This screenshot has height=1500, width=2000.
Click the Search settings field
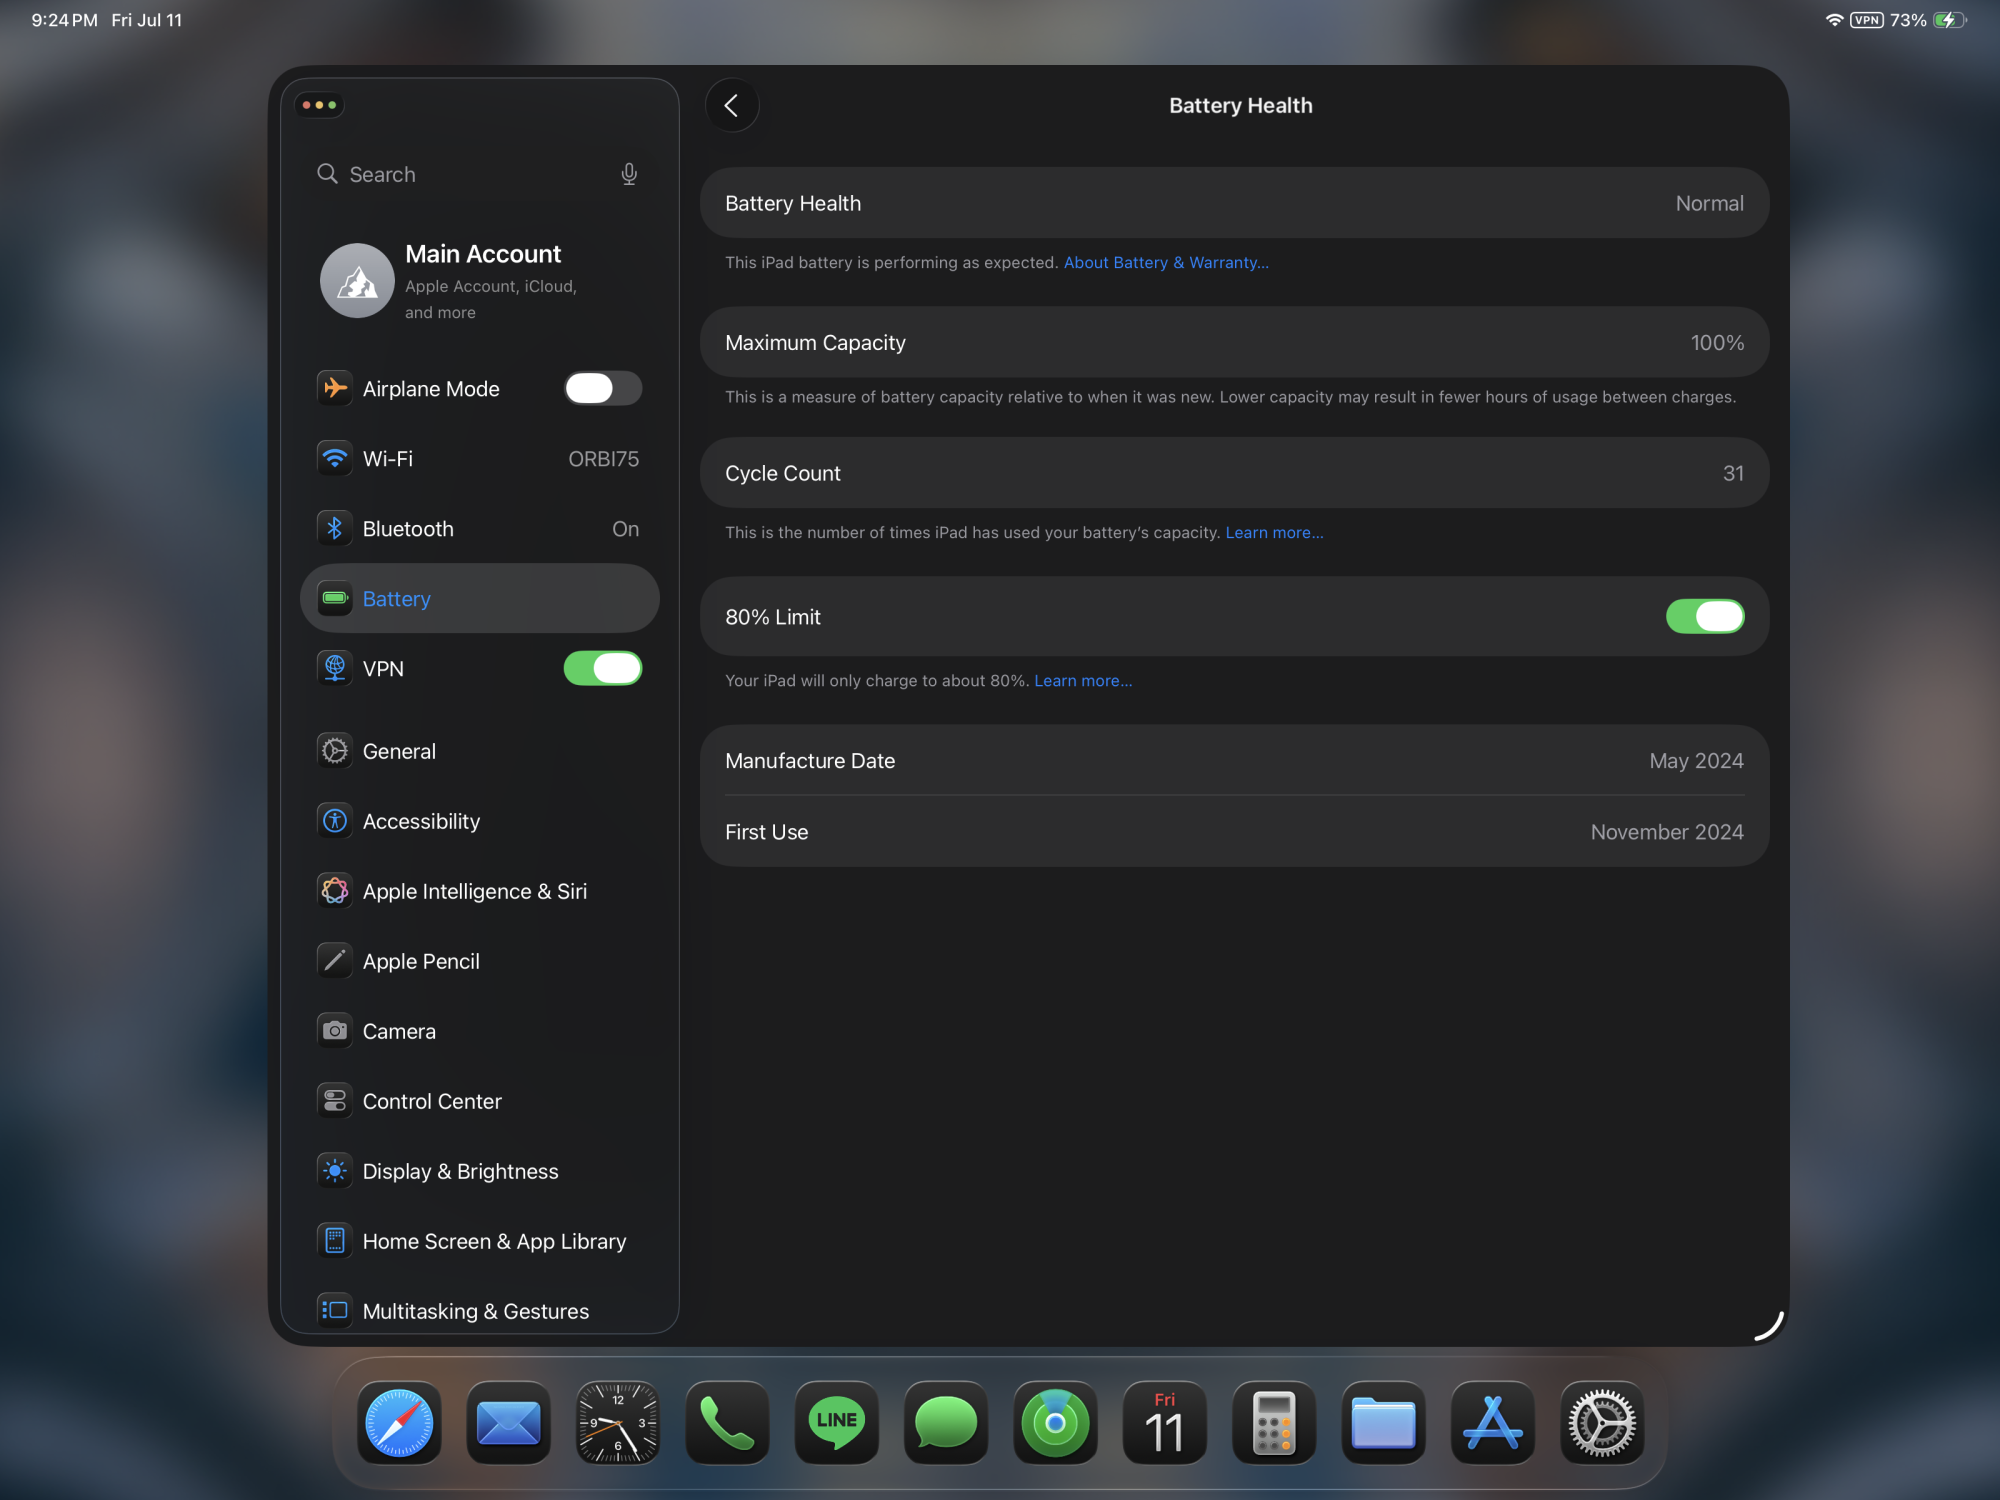coord(470,174)
